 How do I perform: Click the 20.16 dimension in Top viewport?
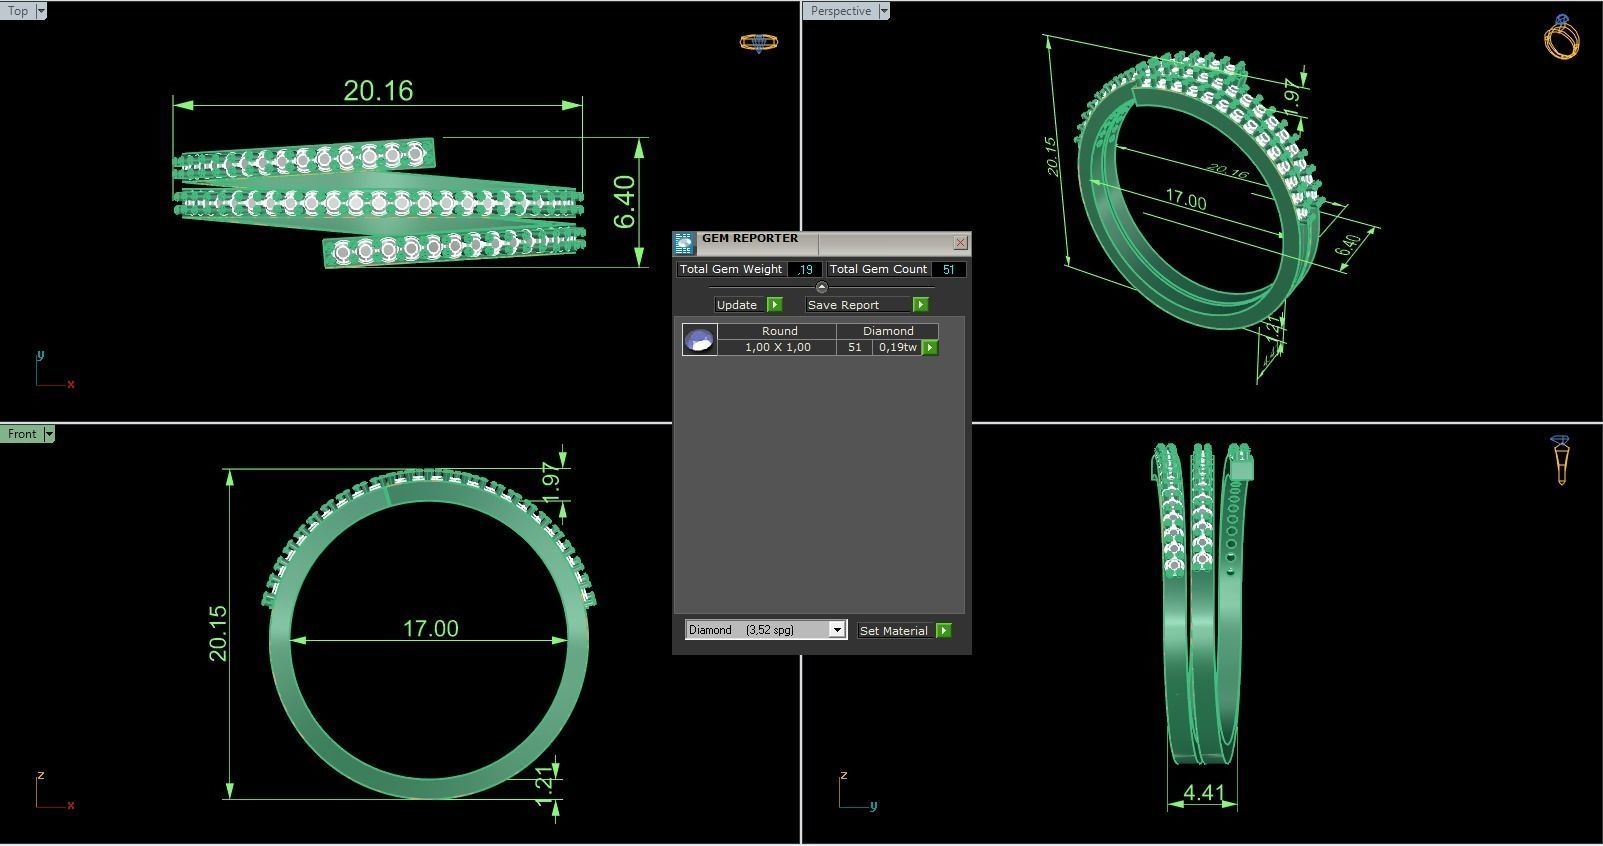pyautogui.click(x=378, y=91)
